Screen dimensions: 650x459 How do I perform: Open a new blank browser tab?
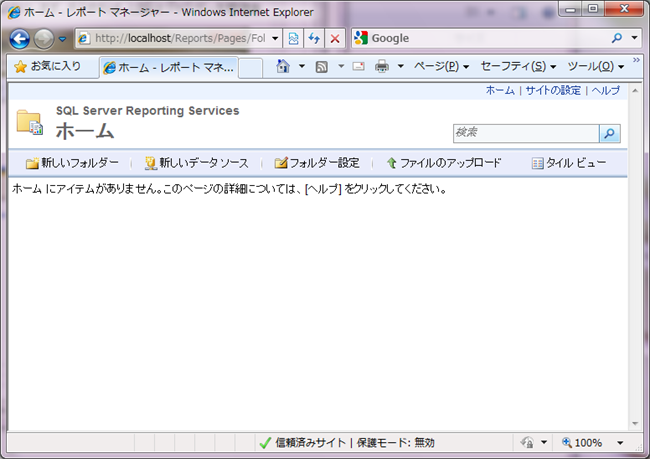click(251, 68)
